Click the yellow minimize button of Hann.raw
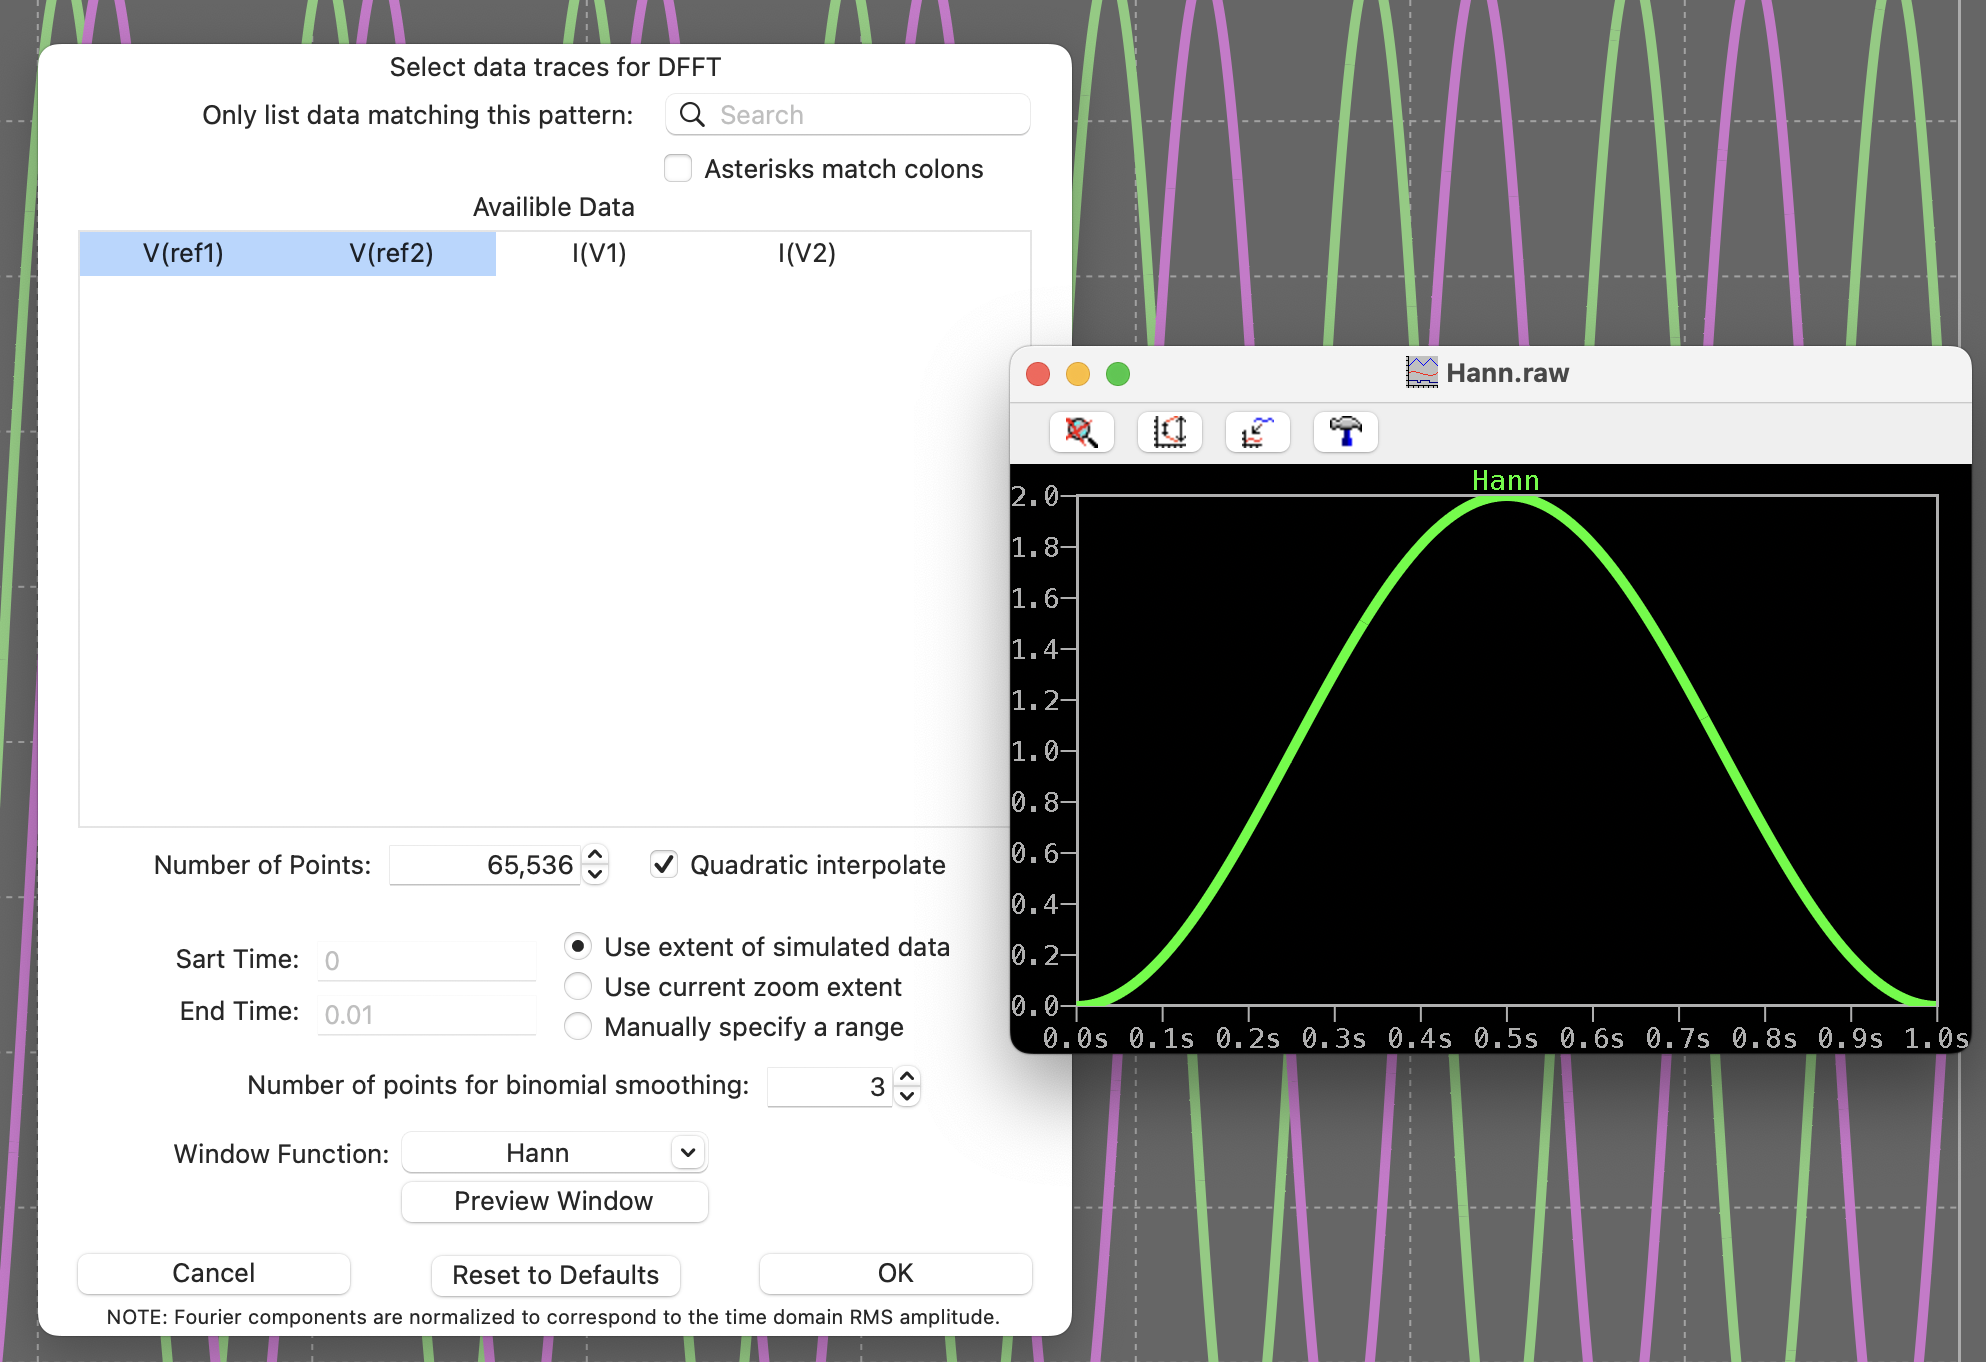Screen dimensions: 1986x1362 (x=1078, y=374)
